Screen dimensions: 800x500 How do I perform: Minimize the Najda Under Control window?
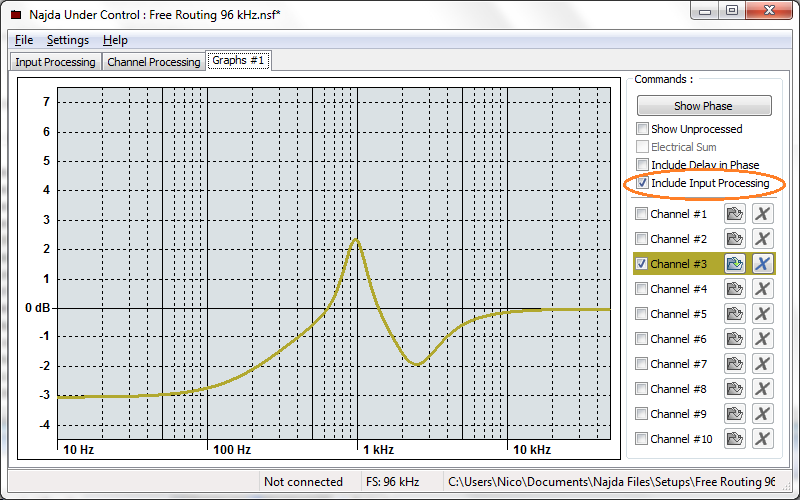[705, 10]
